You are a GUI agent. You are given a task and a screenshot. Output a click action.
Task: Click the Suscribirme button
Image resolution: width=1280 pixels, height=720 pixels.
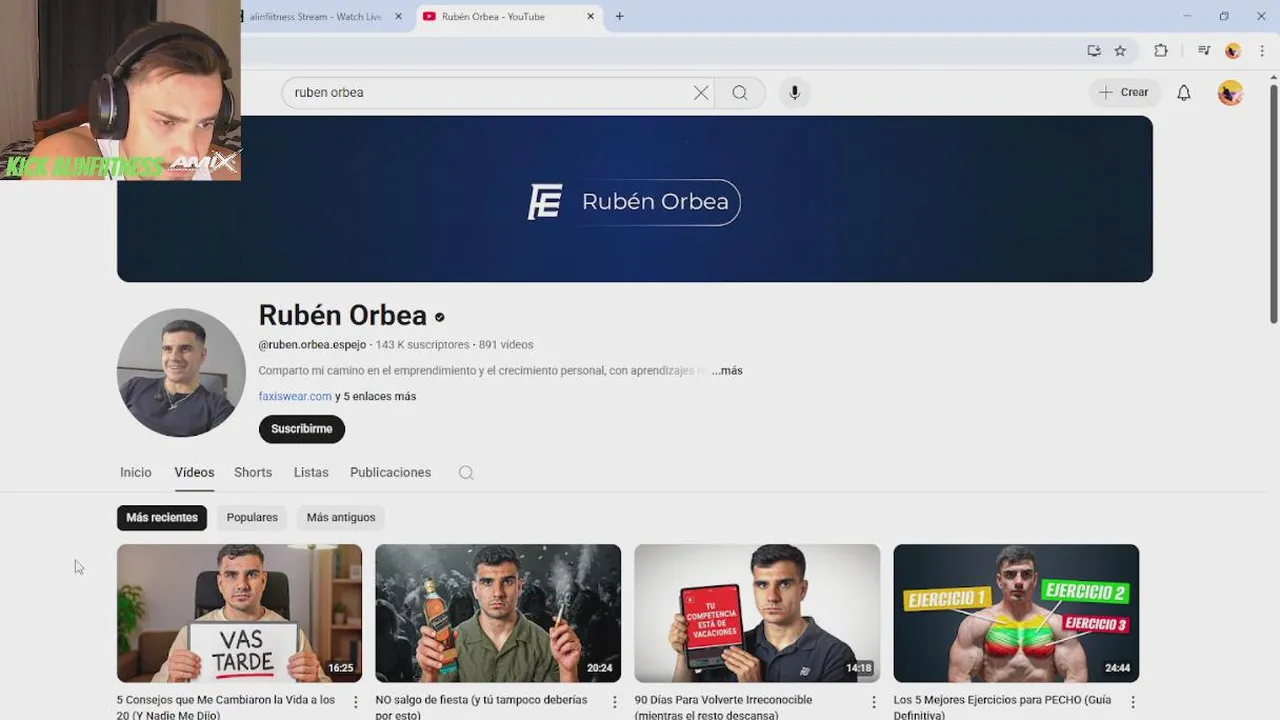[302, 429]
